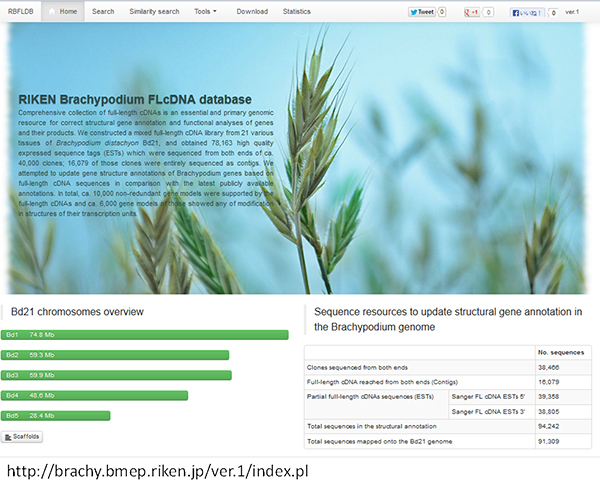The height and width of the screenshot is (494, 600).
Task: Click the RIKEN Brachypodium FLcDNA database heading
Action: 135,99
